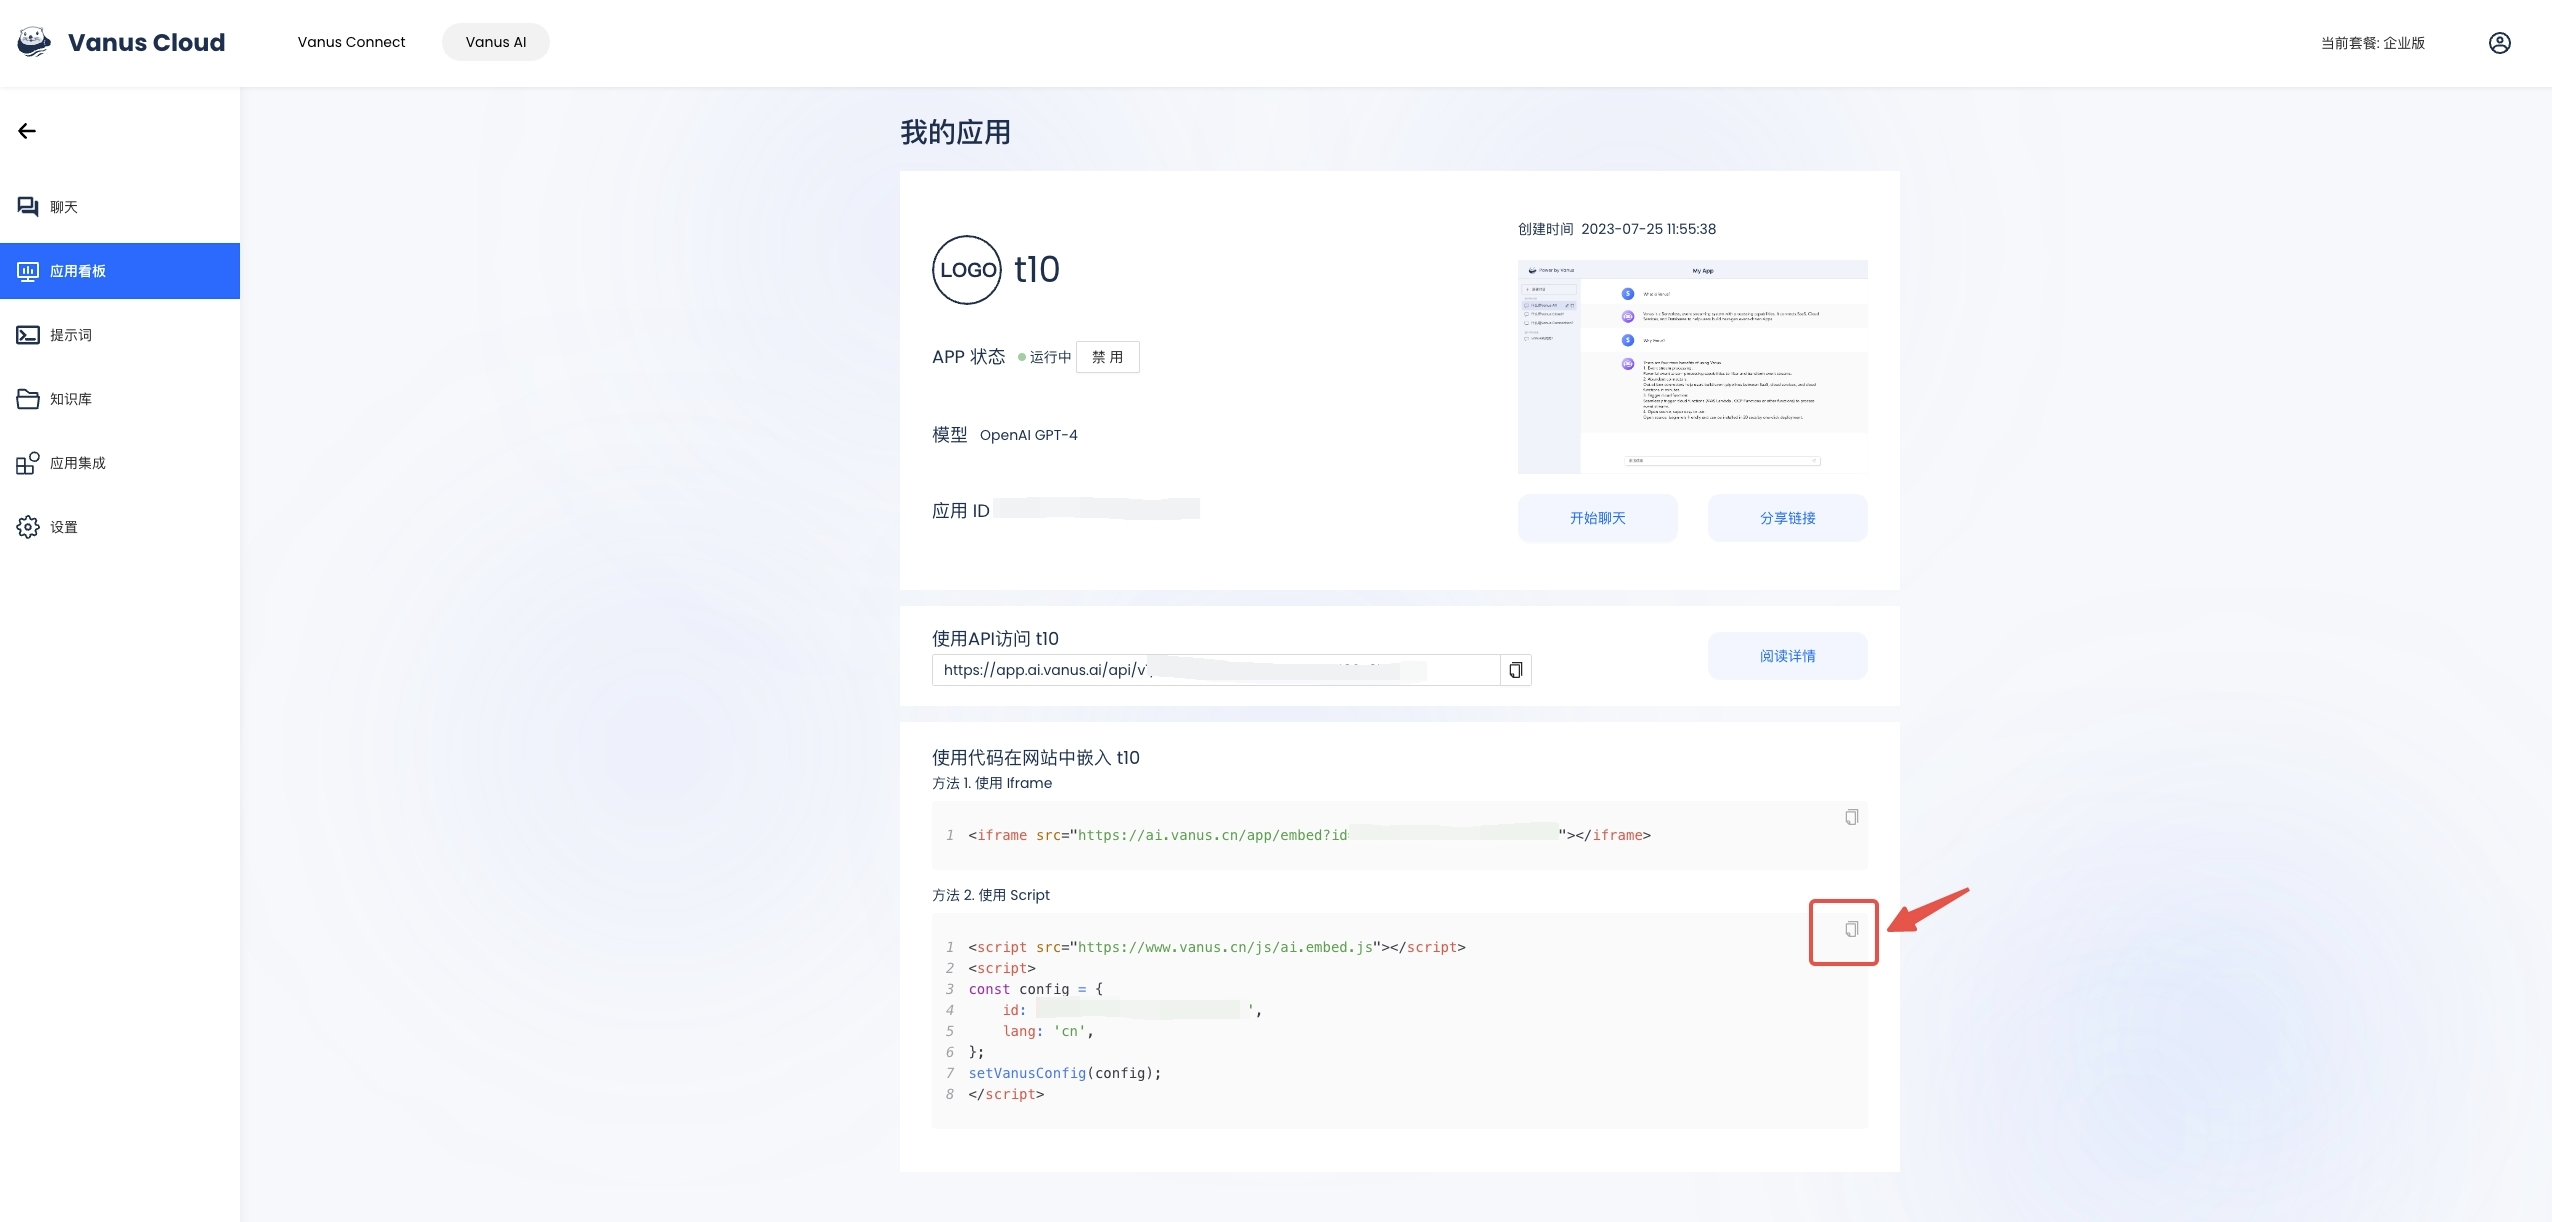
Task: Click the API URL input field
Action: click(x=1216, y=670)
